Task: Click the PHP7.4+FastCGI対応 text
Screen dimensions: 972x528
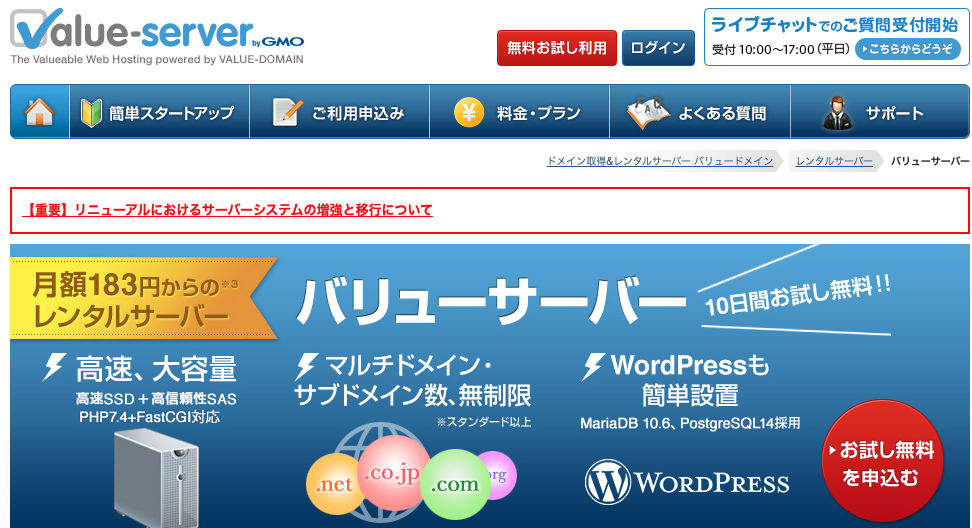Action: point(149,417)
